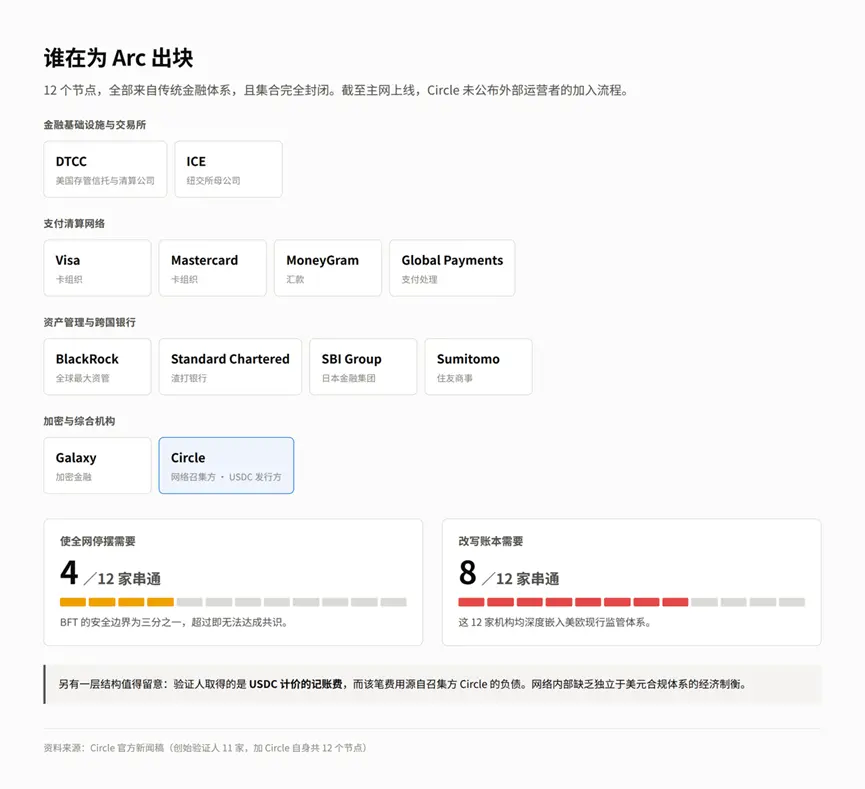865x789 pixels.
Task: Select the Standard Chartered card
Action: click(230, 367)
